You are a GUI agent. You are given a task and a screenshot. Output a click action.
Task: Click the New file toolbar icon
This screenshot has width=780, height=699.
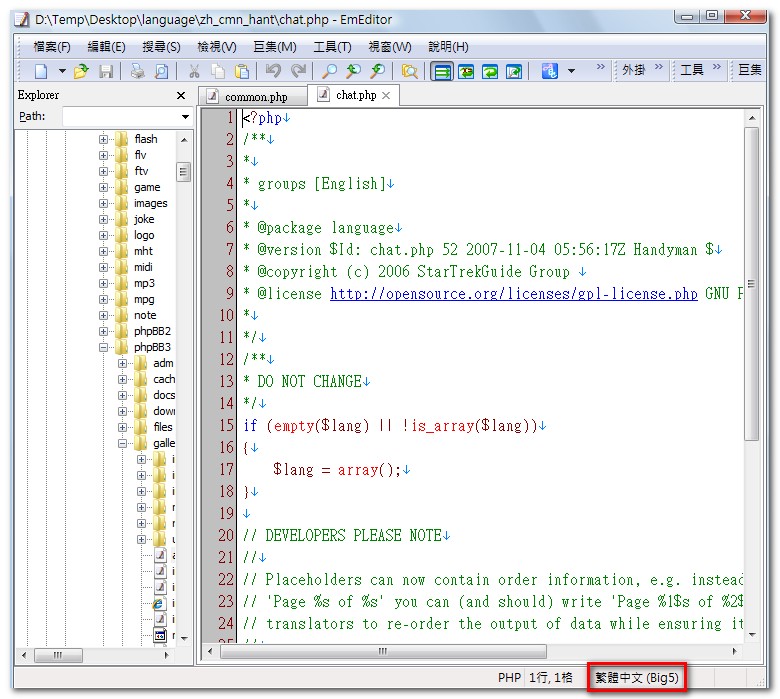point(41,71)
